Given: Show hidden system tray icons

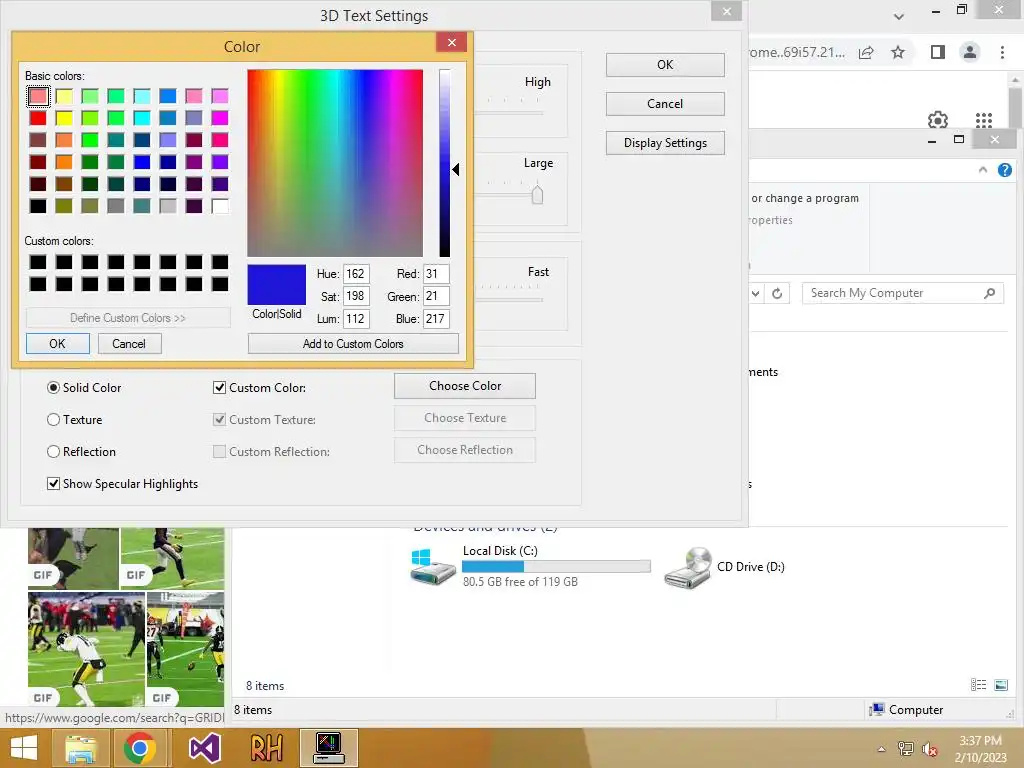Looking at the screenshot, I should [881, 749].
